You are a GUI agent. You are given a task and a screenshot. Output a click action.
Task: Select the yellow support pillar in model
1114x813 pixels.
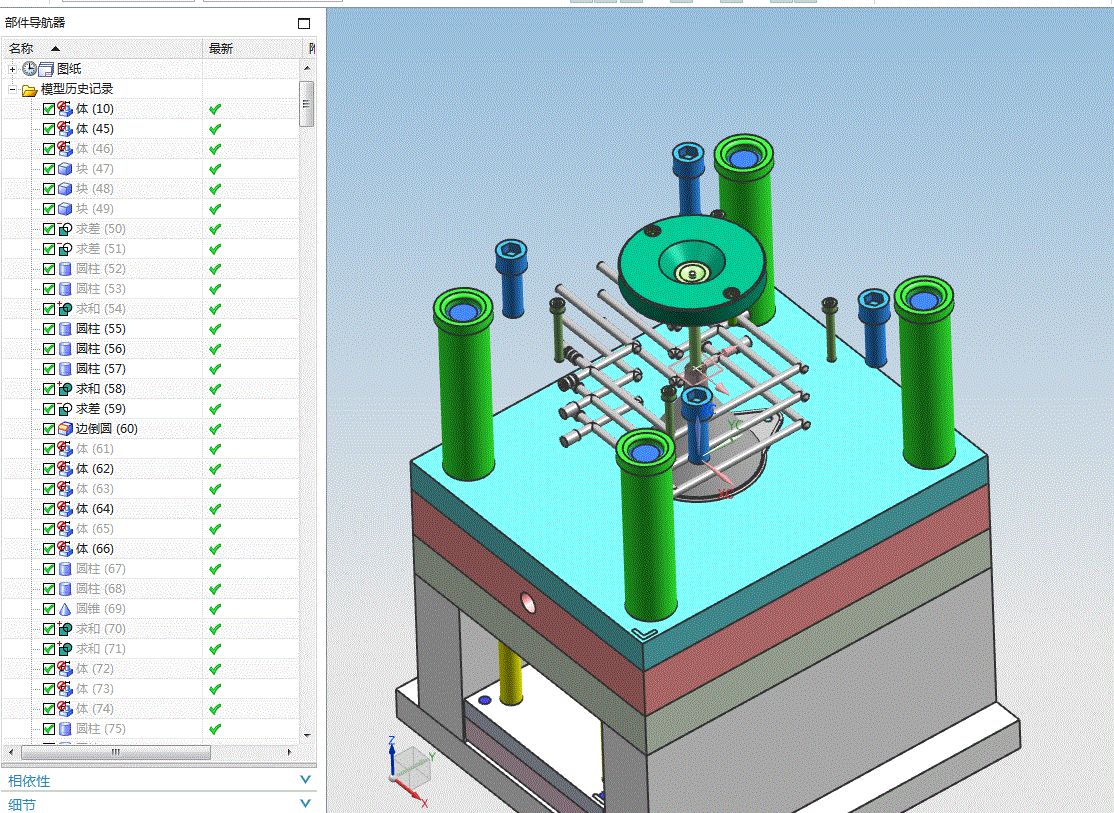[x=510, y=674]
